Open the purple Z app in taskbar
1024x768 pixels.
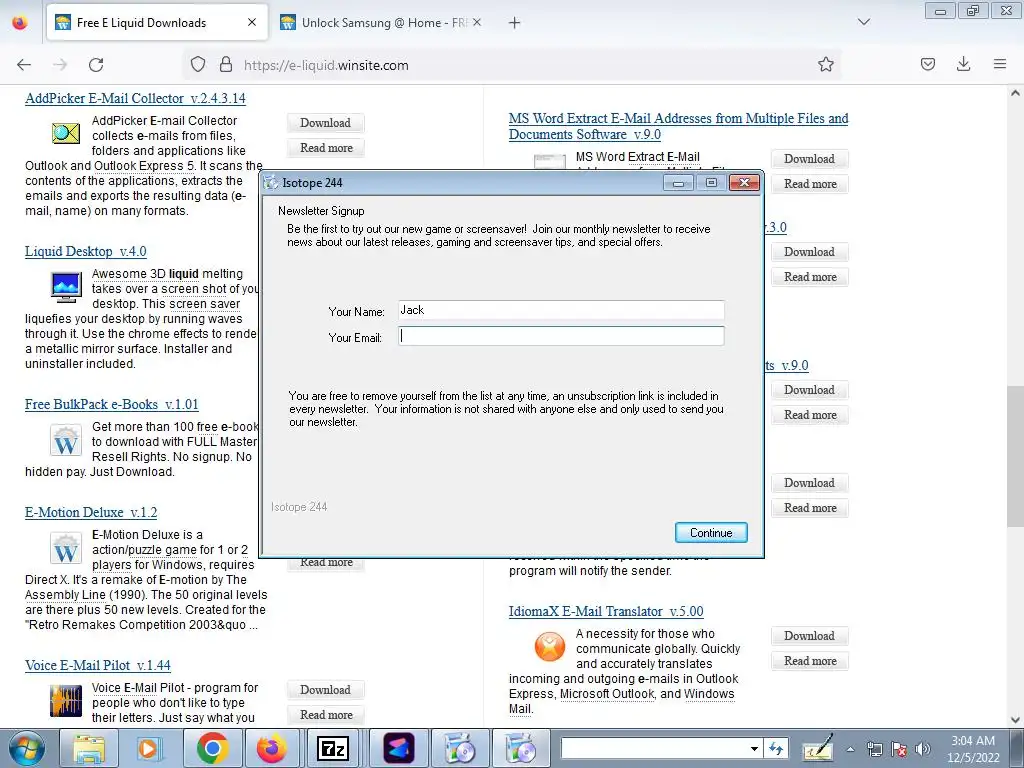tap(398, 748)
